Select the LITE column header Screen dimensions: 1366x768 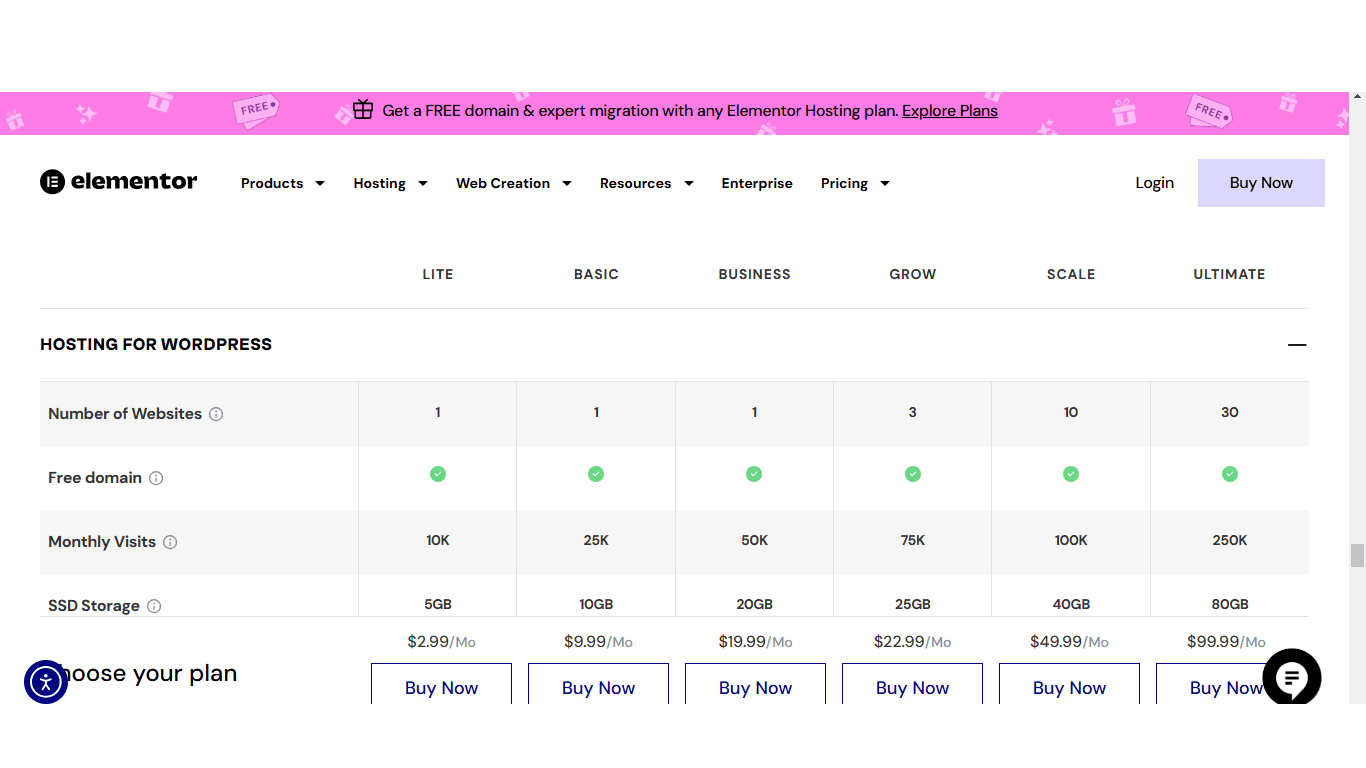(x=438, y=274)
